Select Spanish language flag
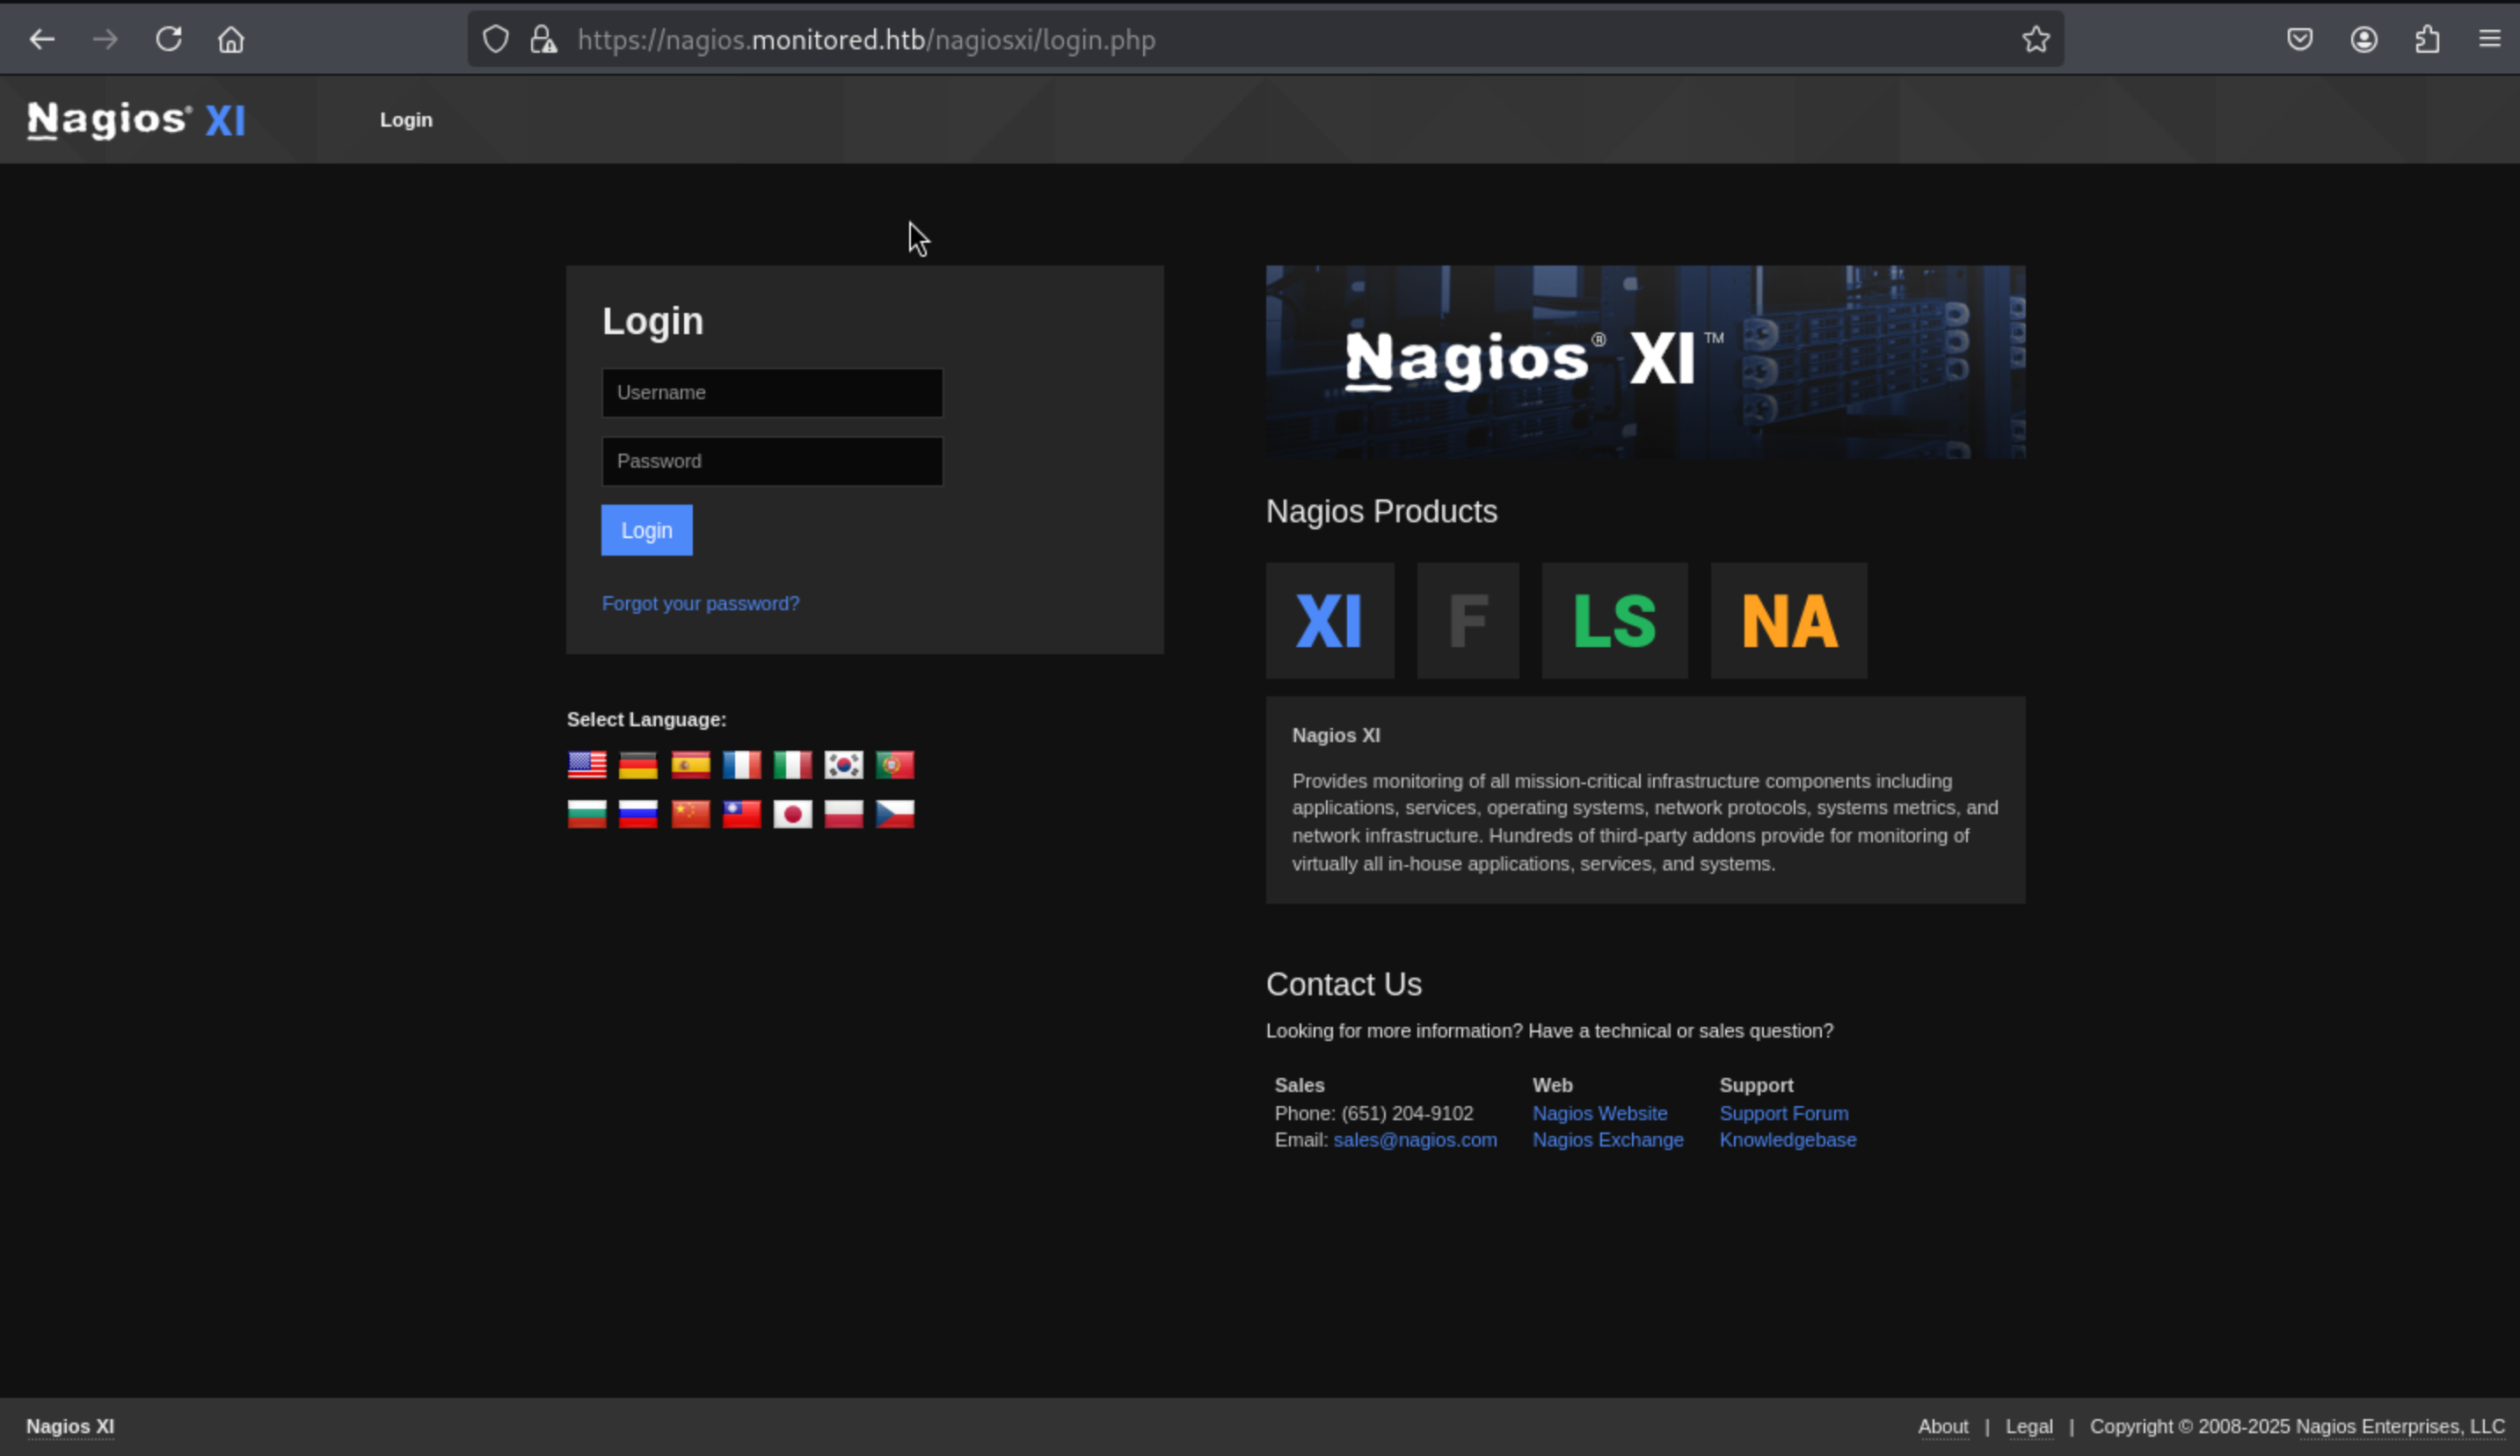The width and height of the screenshot is (2520, 1456). point(690,765)
